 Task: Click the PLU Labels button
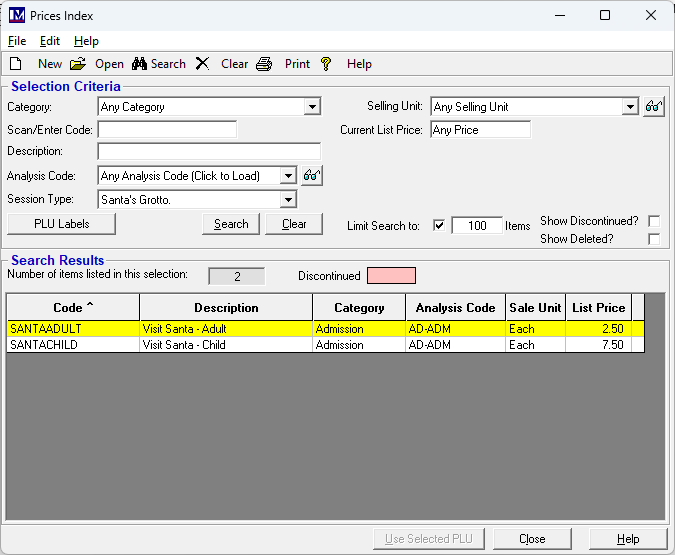62,224
